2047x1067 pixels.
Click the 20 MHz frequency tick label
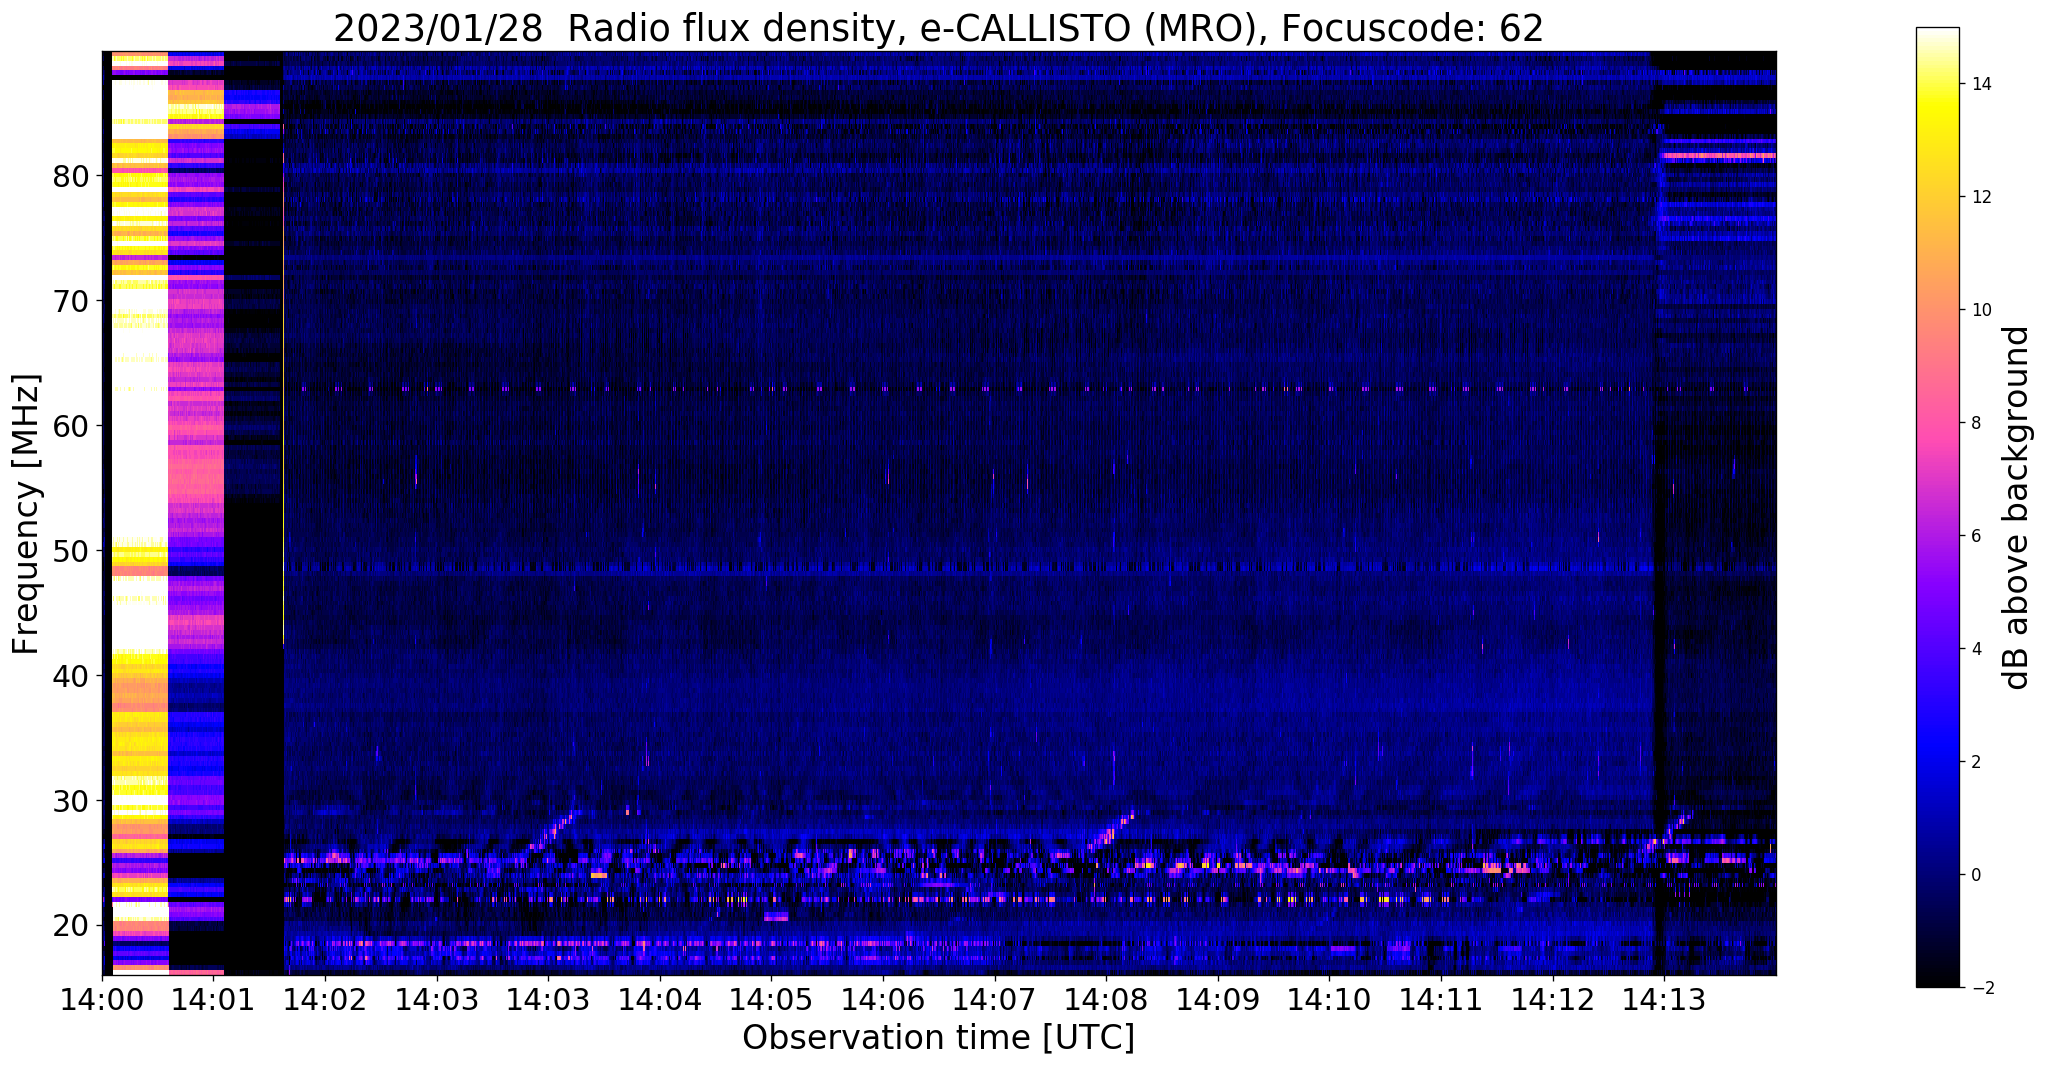coord(71,926)
